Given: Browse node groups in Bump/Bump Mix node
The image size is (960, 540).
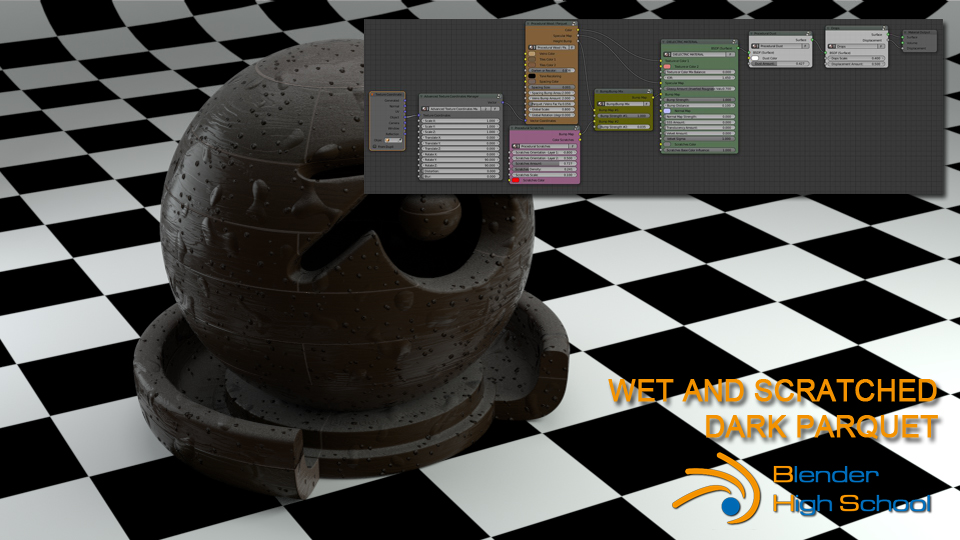Looking at the screenshot, I should [x=601, y=104].
